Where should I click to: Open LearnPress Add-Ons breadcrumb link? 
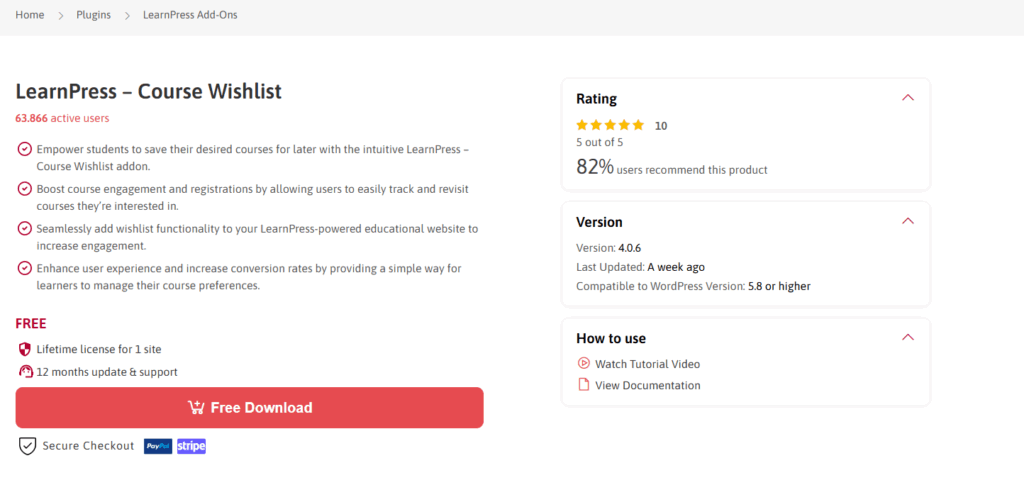(190, 15)
